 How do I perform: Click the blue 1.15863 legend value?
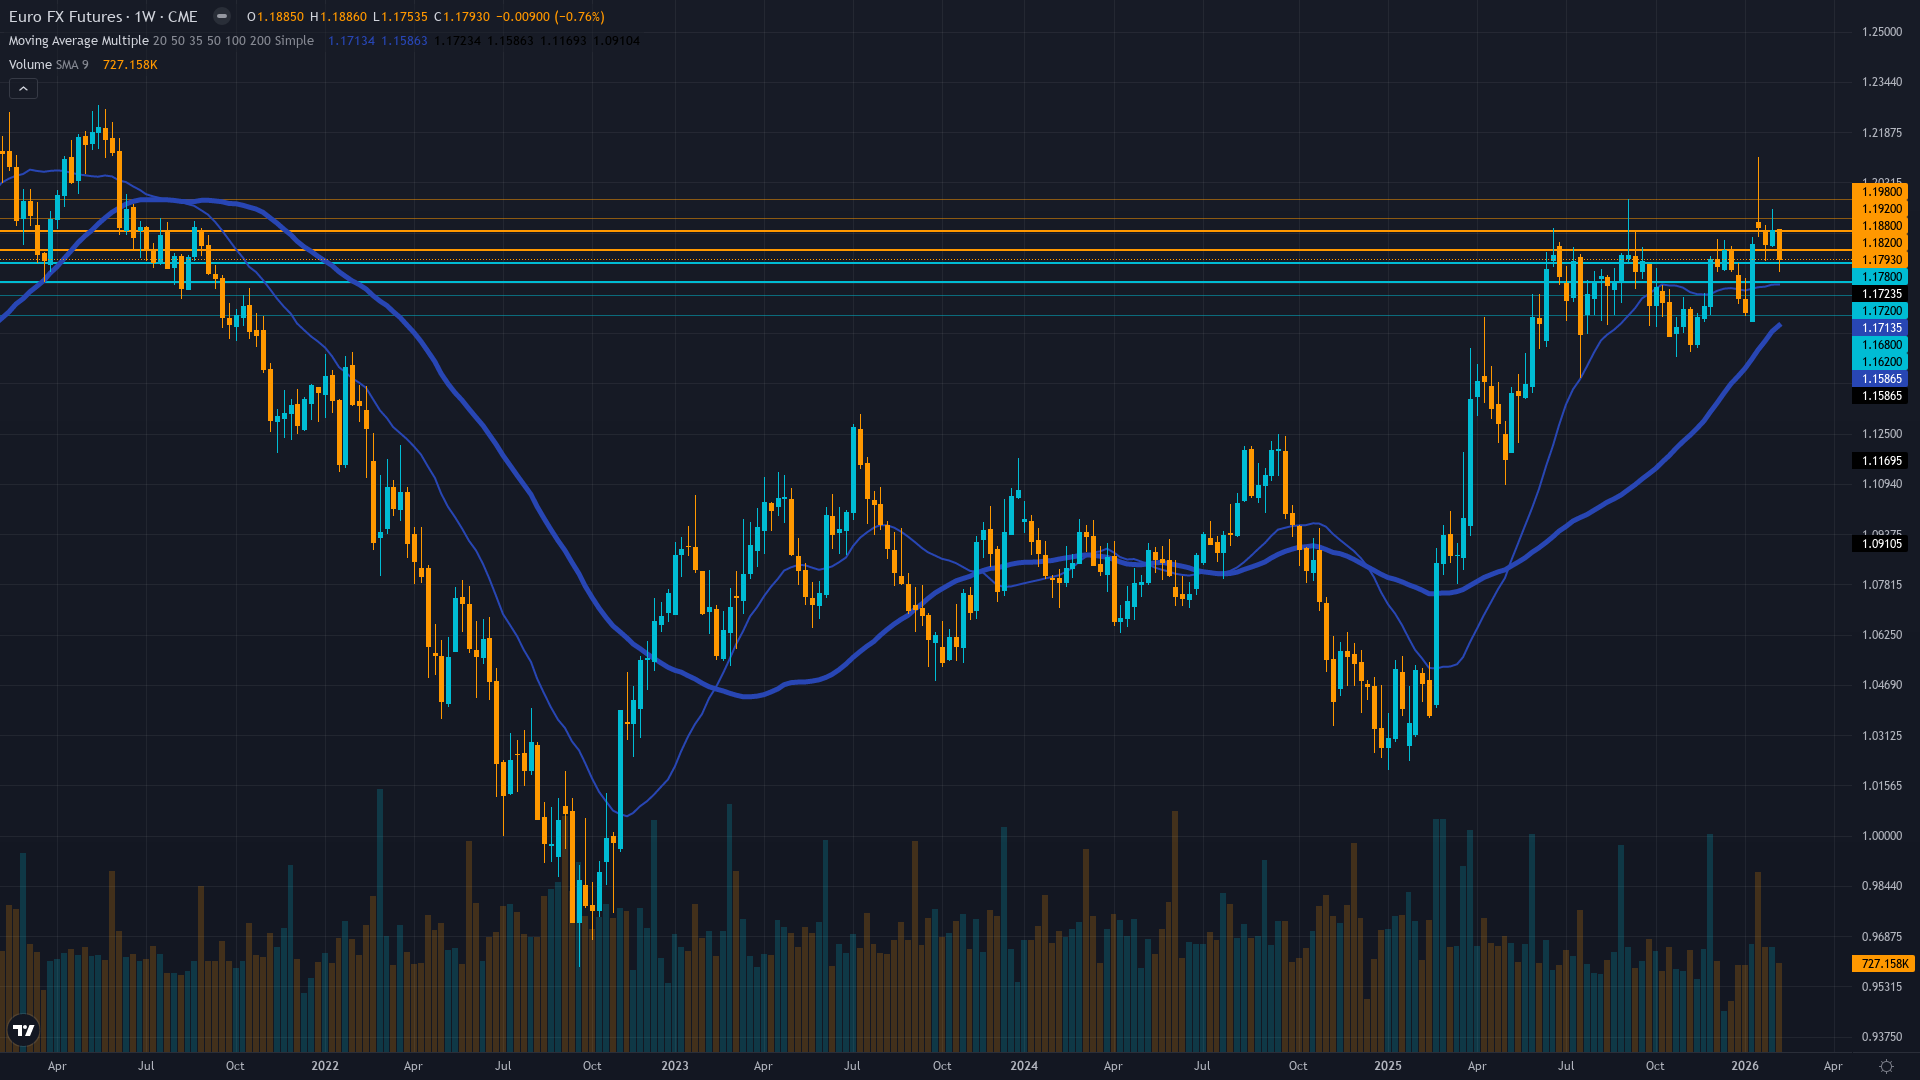point(404,41)
